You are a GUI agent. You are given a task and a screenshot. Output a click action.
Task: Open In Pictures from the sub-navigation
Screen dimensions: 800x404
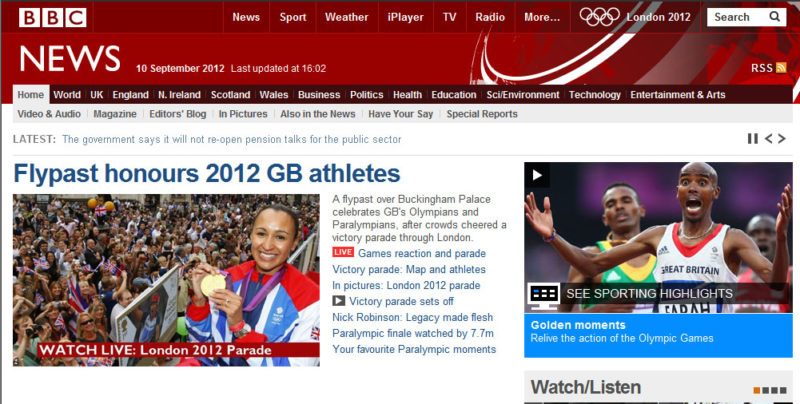(x=243, y=114)
